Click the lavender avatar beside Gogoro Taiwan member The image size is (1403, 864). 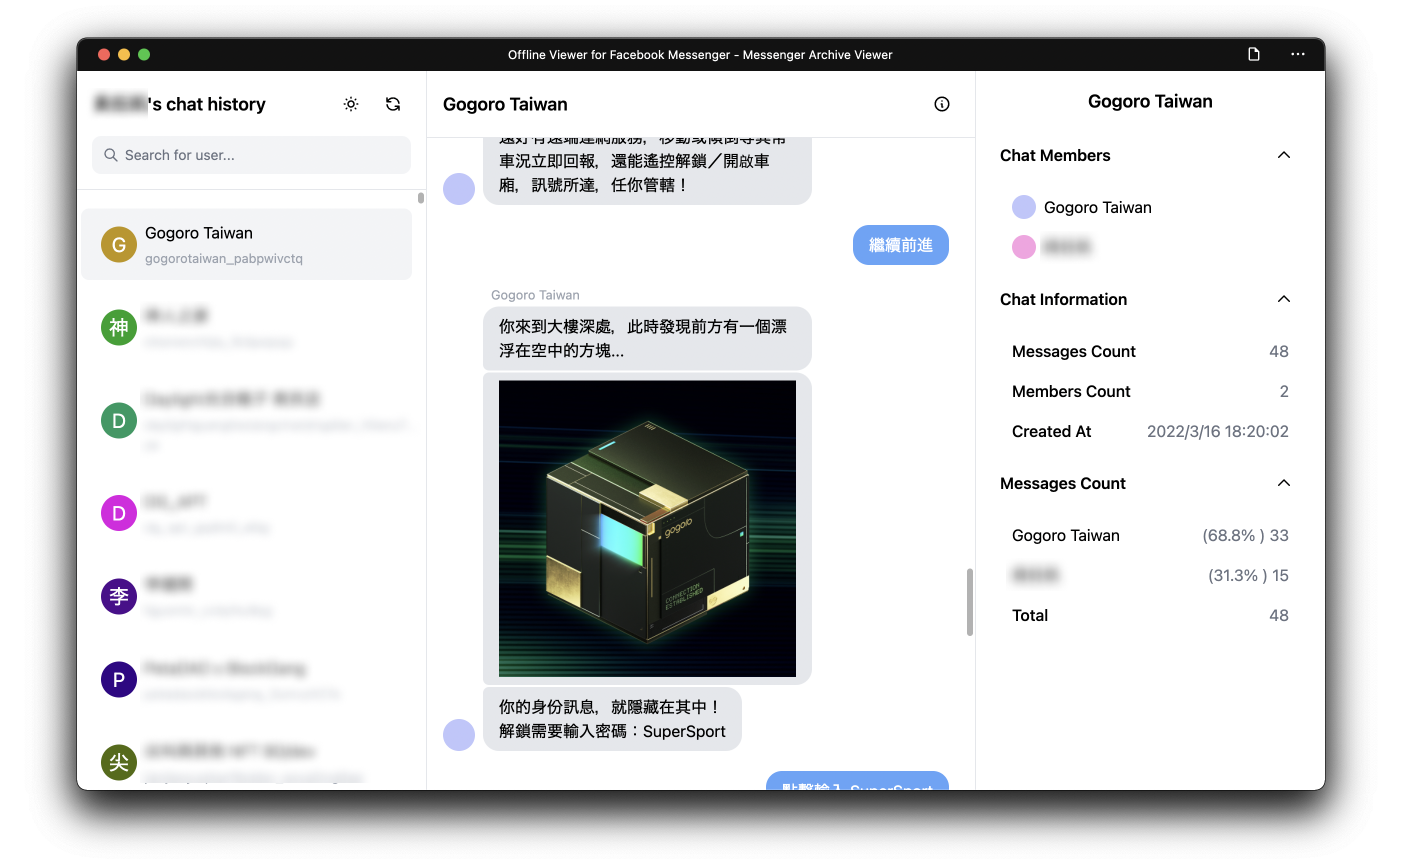(1024, 207)
